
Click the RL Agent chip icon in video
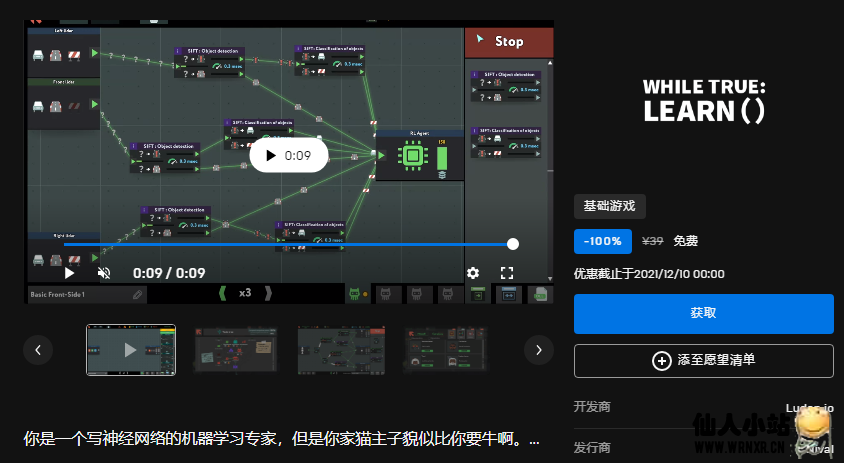point(412,156)
